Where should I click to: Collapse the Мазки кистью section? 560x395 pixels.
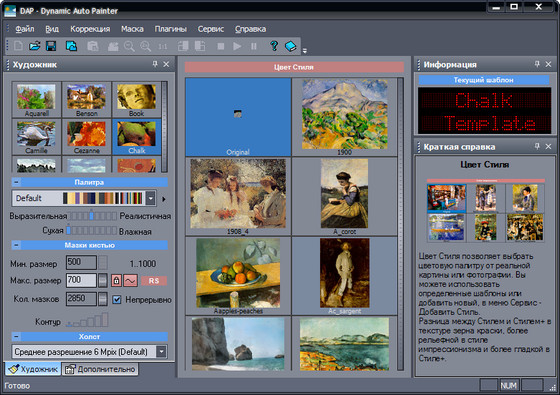pos(16,245)
